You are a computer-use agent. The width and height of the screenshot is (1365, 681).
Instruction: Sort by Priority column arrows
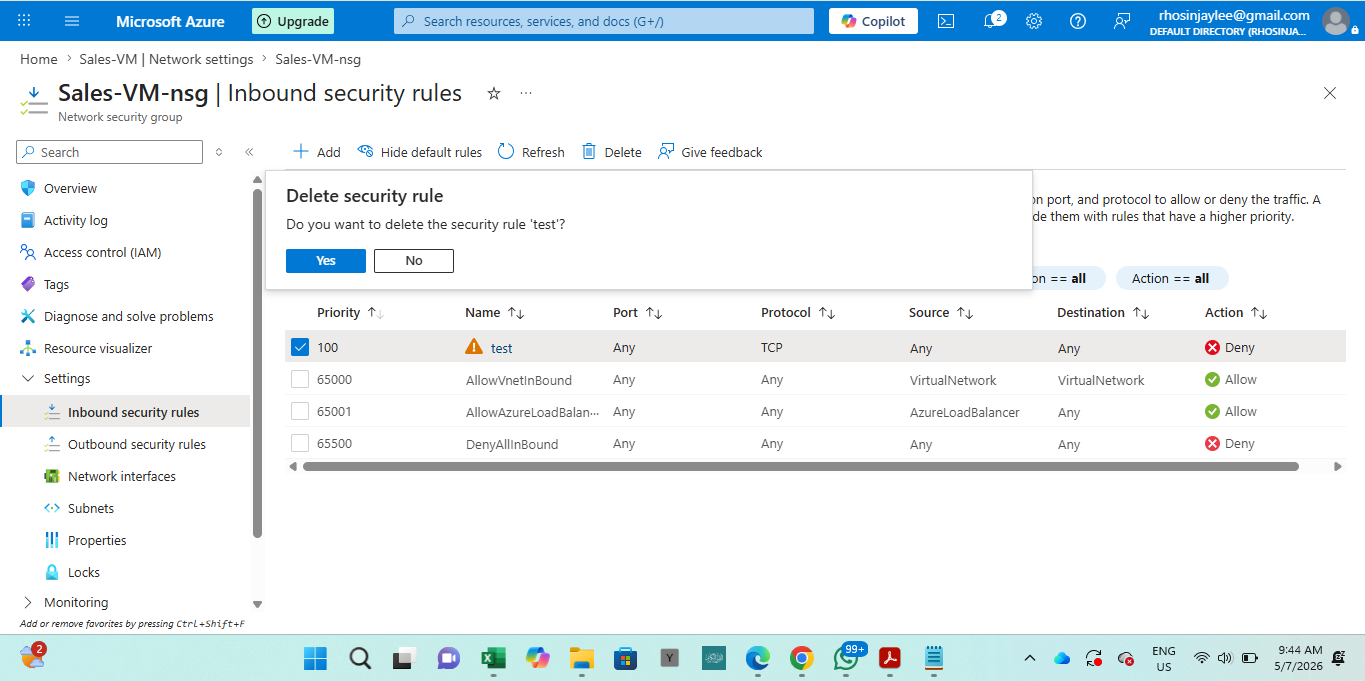(x=376, y=313)
